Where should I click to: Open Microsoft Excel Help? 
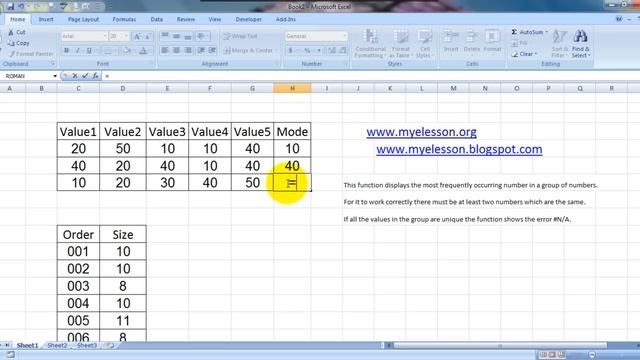[619, 19]
